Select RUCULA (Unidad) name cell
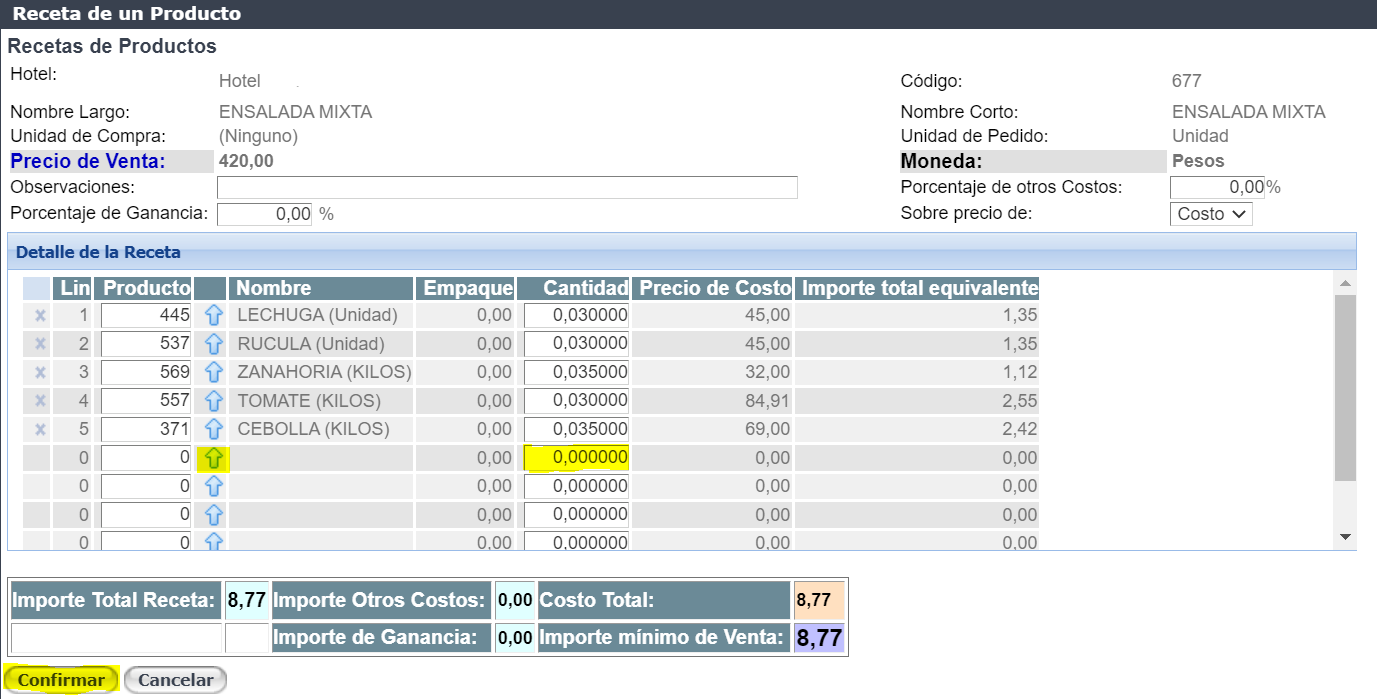Viewport: 1377px width, 699px height. pos(321,344)
